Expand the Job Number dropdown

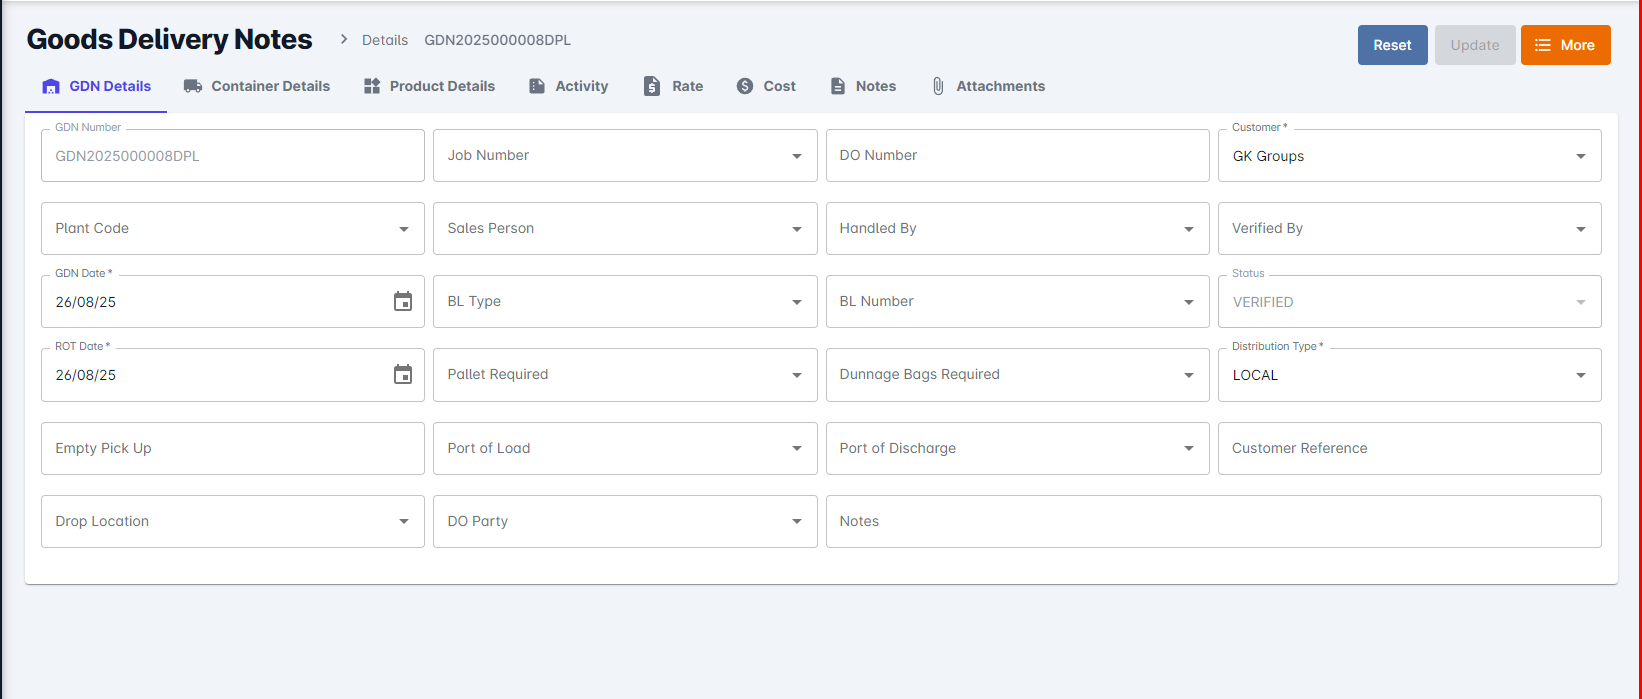[x=796, y=156]
